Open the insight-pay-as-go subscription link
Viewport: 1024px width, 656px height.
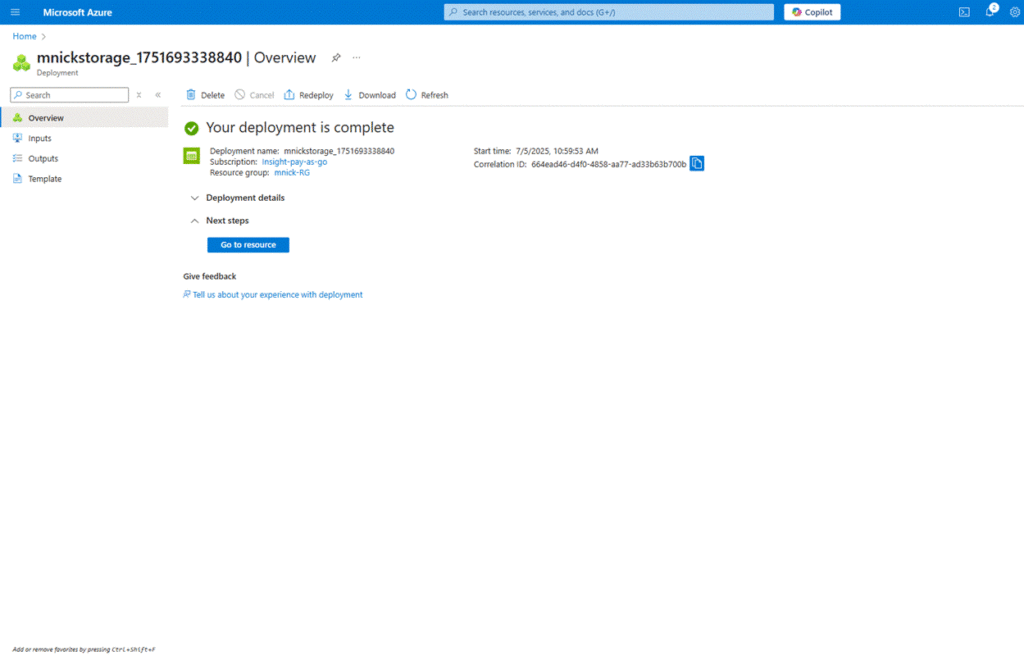294,161
